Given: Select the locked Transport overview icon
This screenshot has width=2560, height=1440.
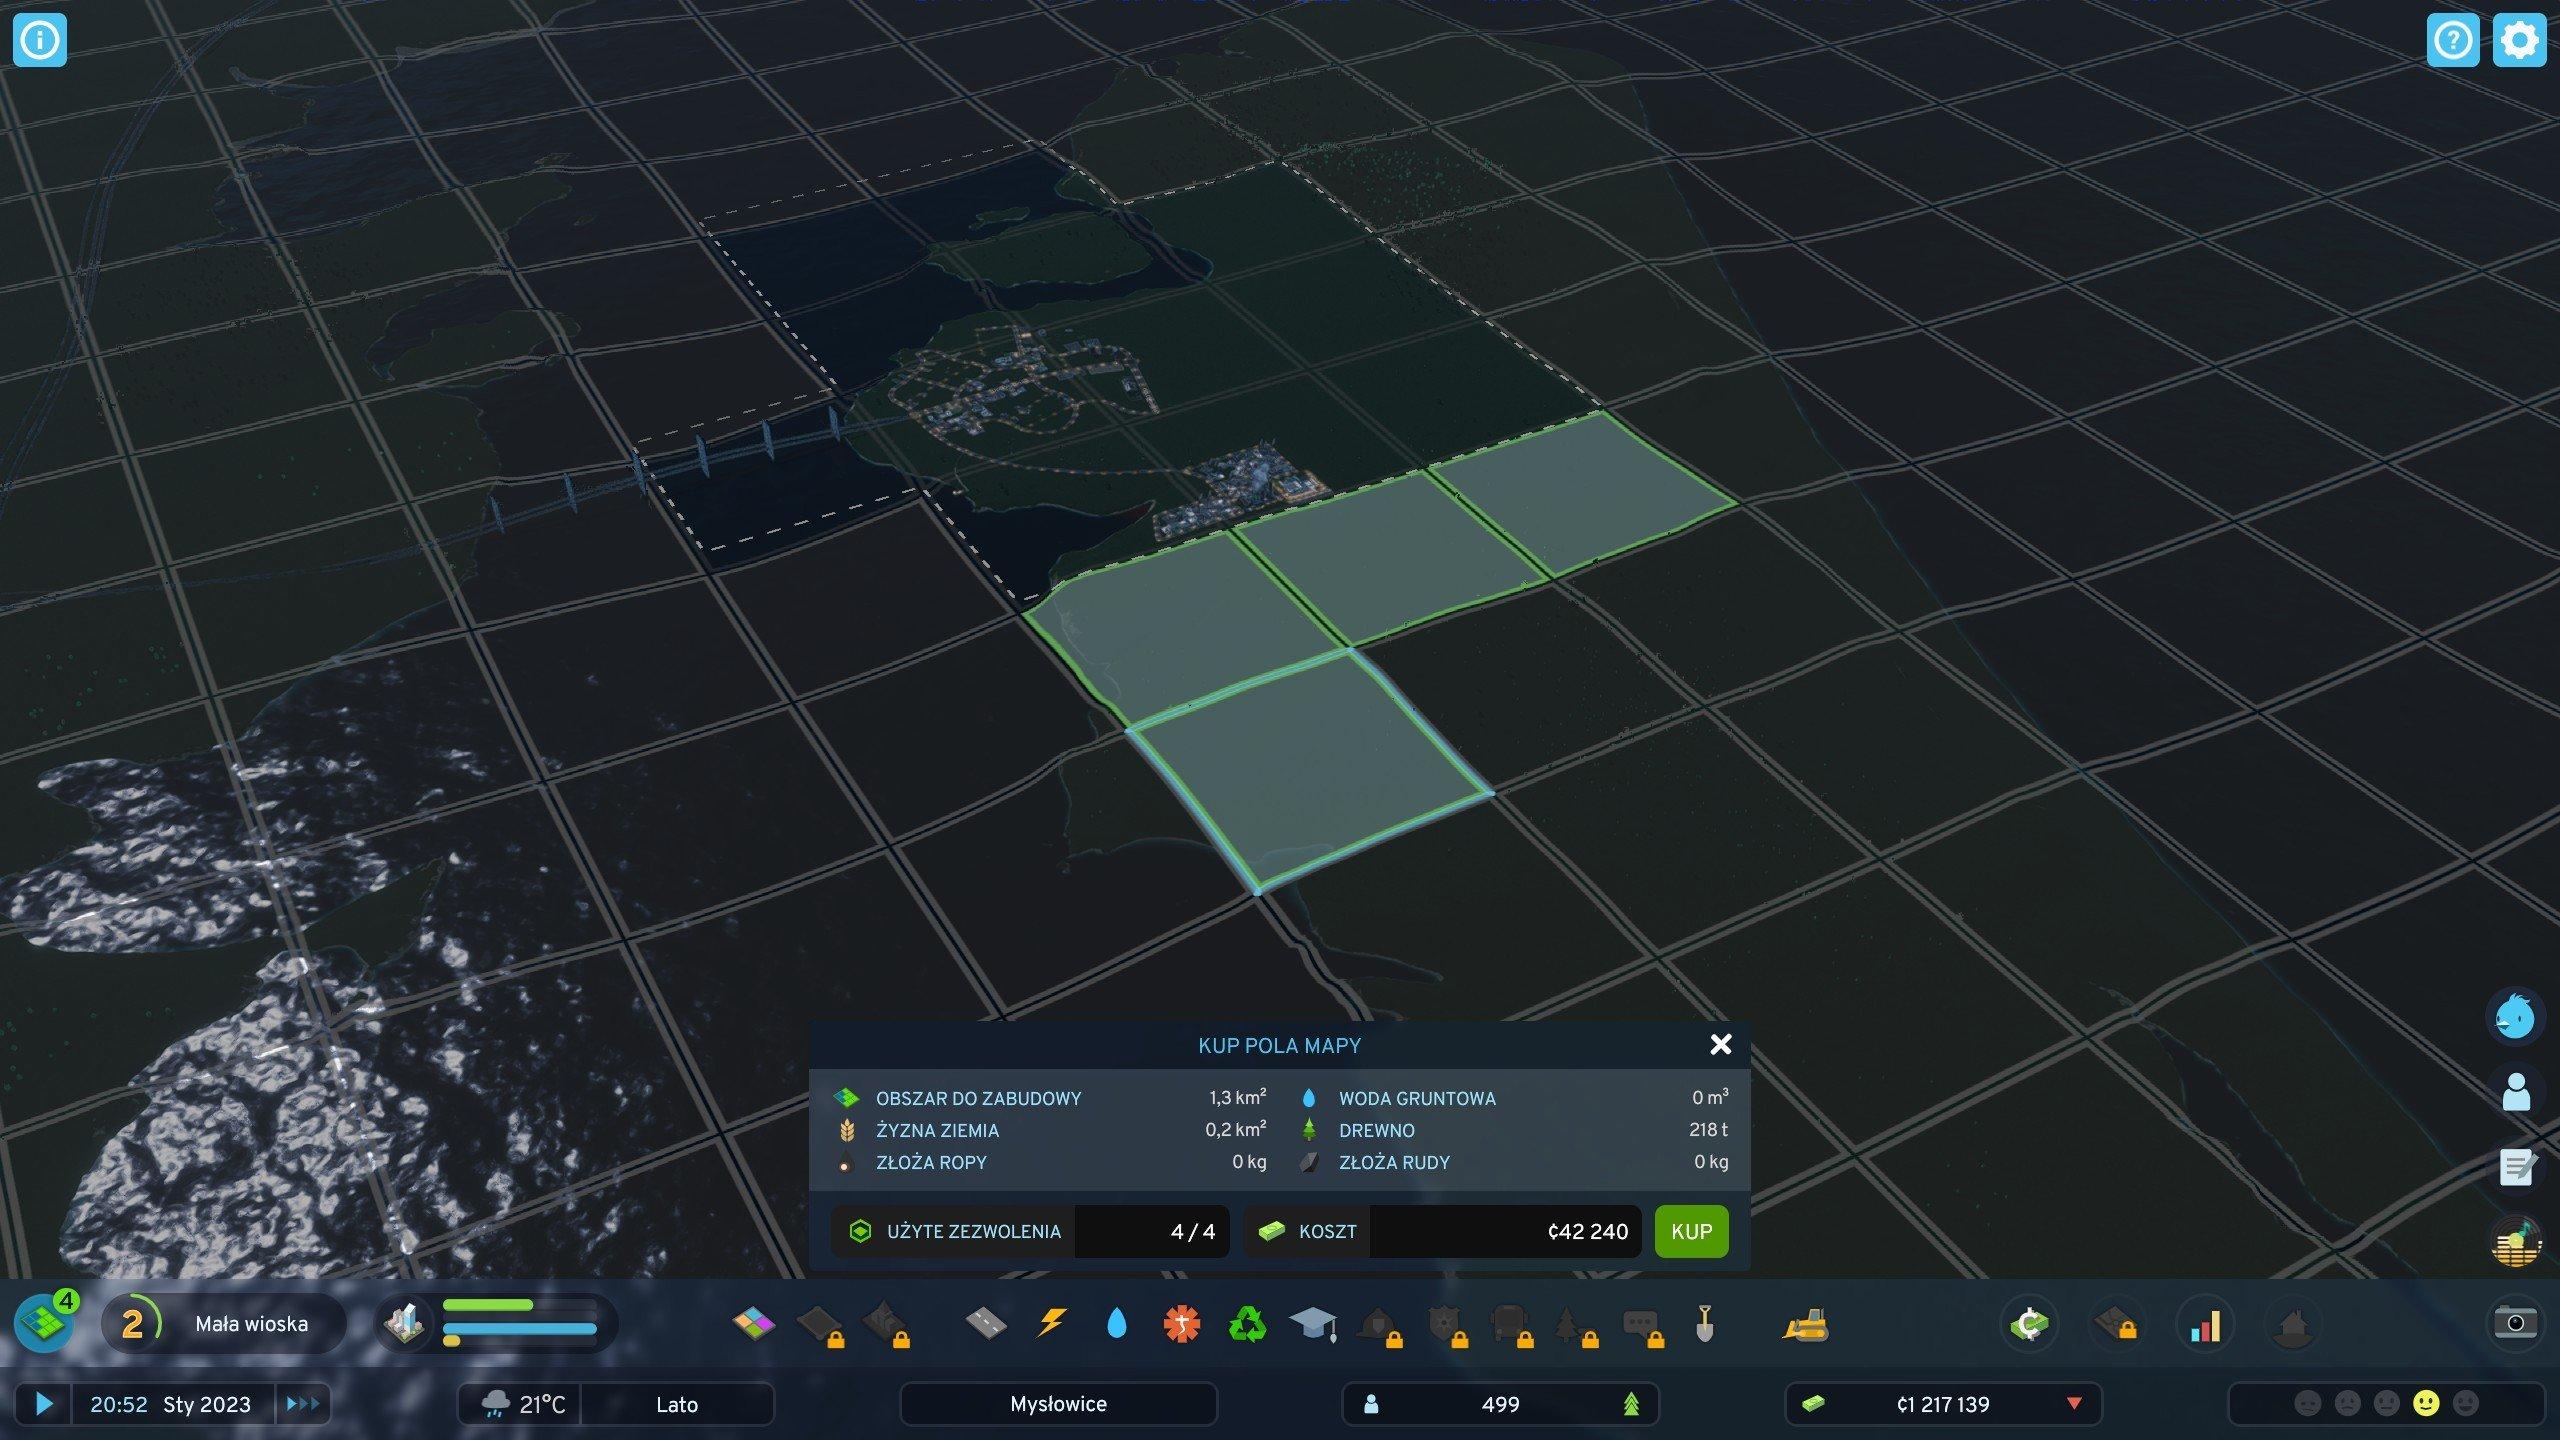Looking at the screenshot, I should tap(2117, 1324).
